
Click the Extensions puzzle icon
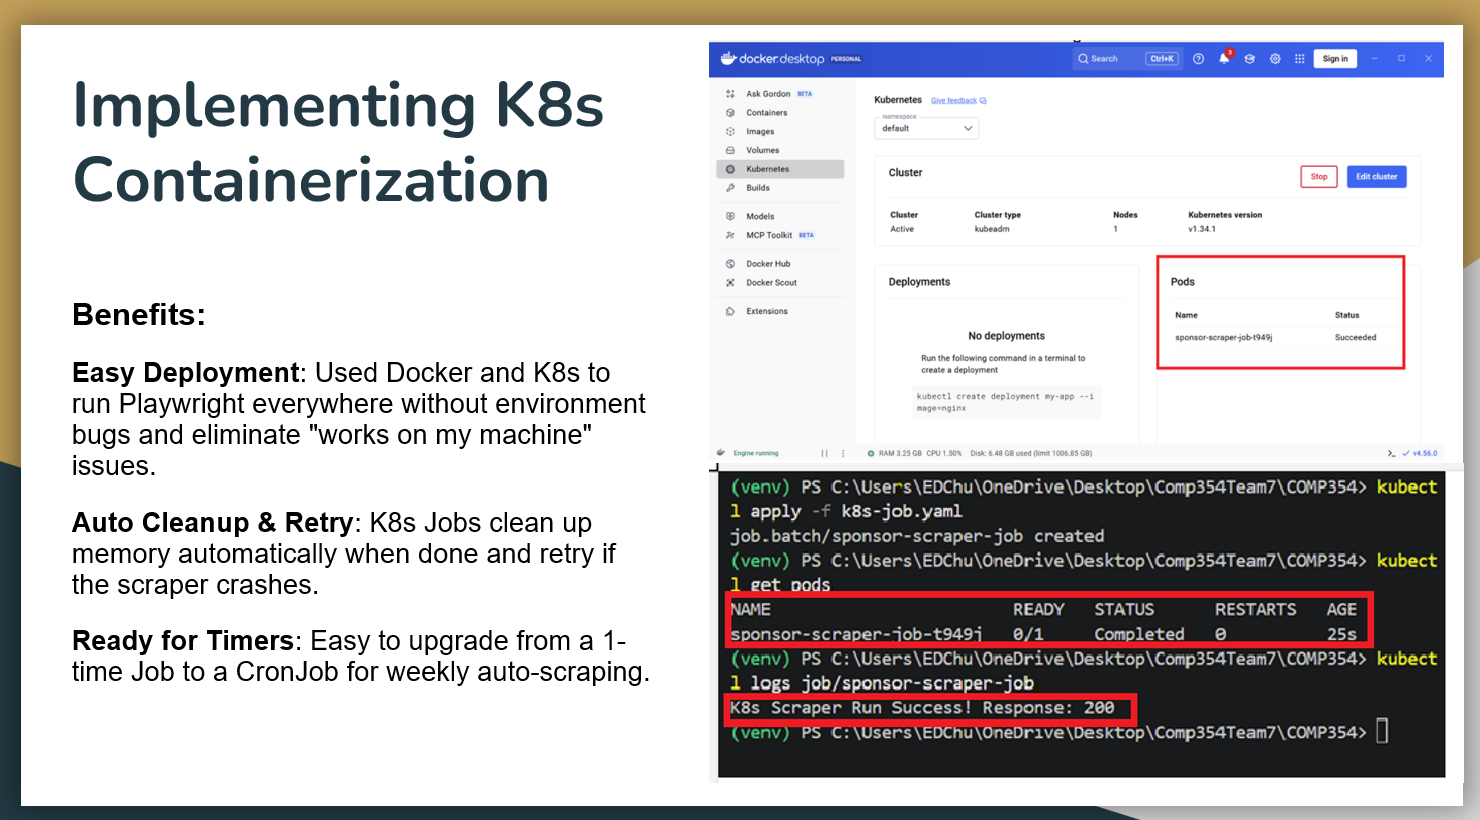point(730,311)
